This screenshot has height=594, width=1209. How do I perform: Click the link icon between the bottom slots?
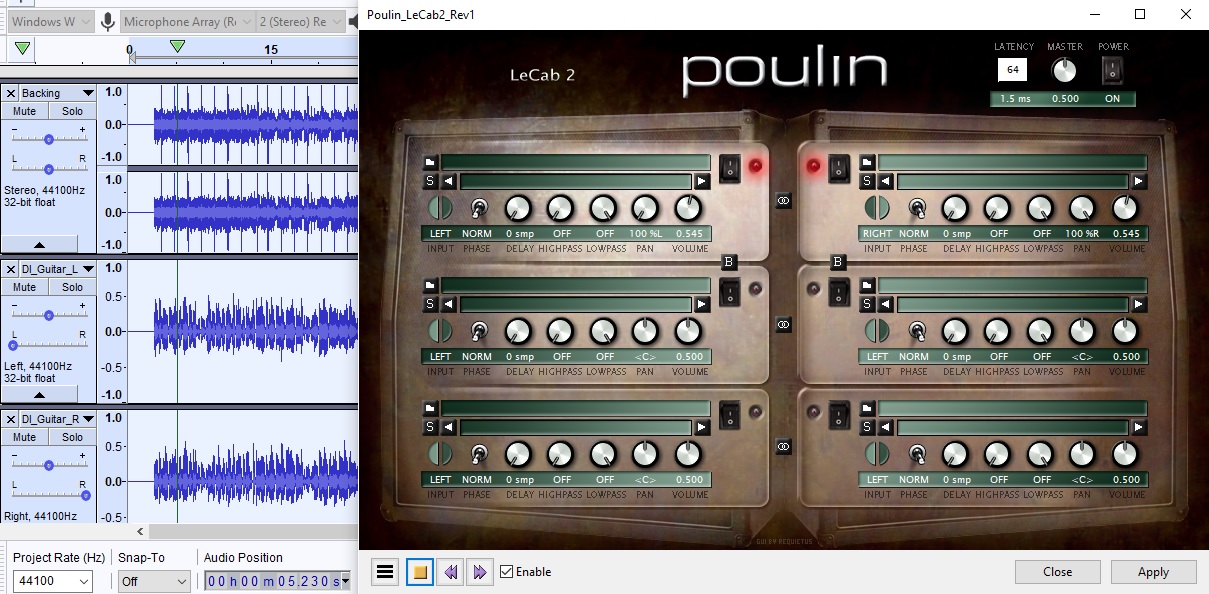pyautogui.click(x=783, y=447)
